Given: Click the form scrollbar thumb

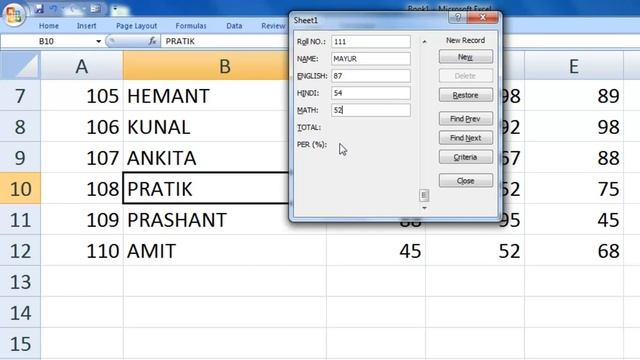Looking at the screenshot, I should 424,196.
